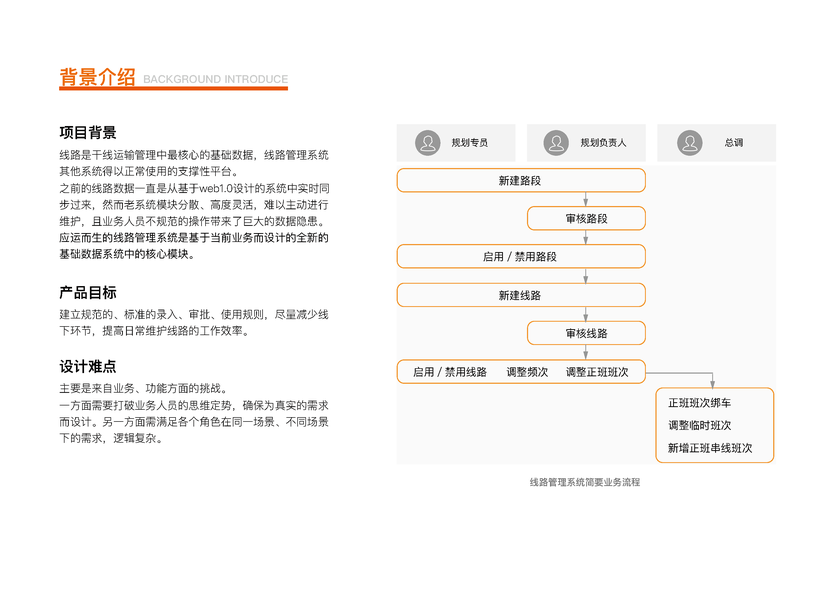Click the 项目背景 heading
The image size is (838, 600).
tap(88, 133)
